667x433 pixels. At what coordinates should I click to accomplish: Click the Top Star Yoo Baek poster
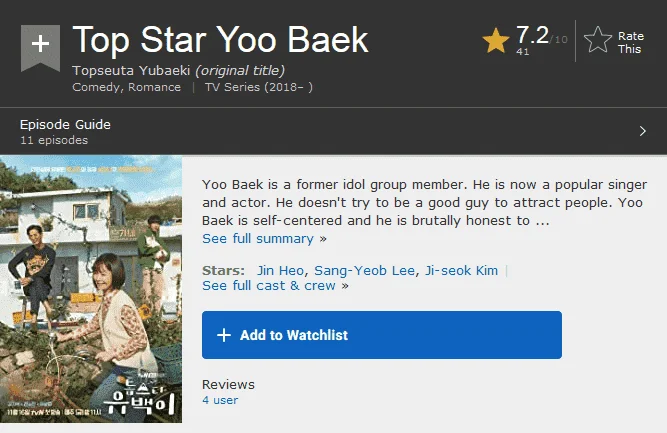91,289
